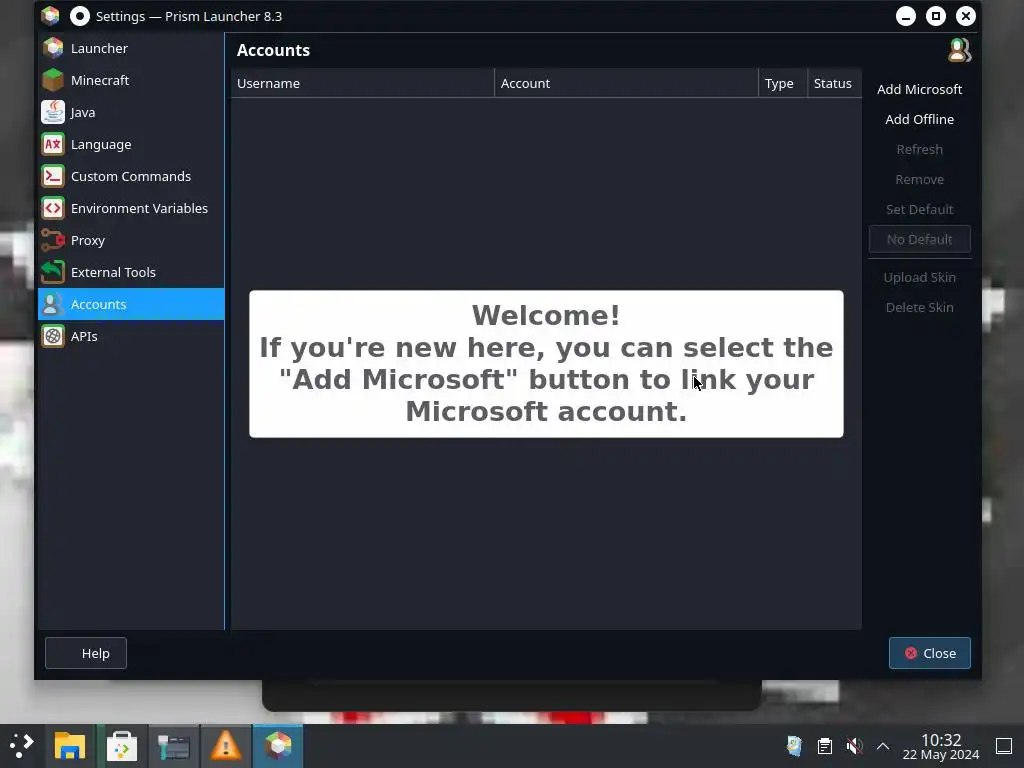Open Java settings via coffee cup icon
Screen dimensions: 1024x768
click(x=53, y=112)
